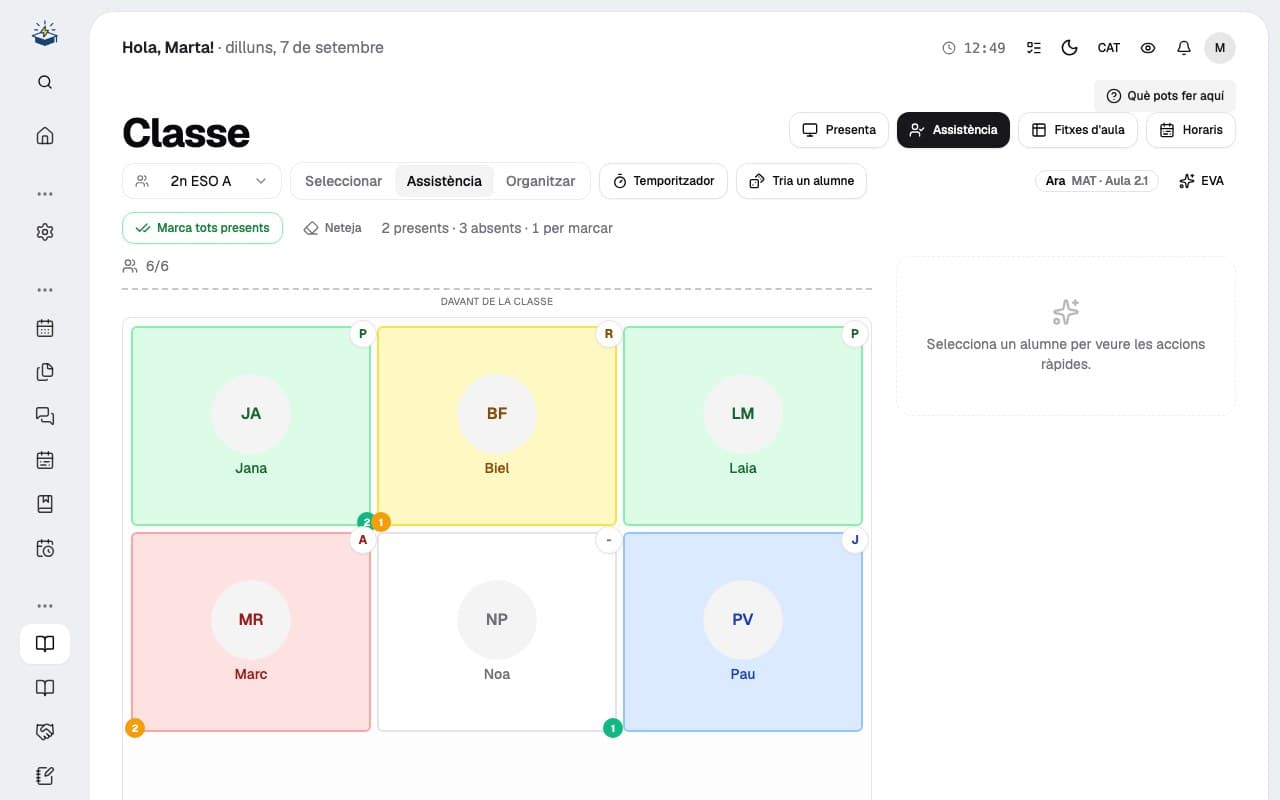This screenshot has width=1280, height=800.
Task: Select Biel's yellow seat tile
Action: point(497,426)
